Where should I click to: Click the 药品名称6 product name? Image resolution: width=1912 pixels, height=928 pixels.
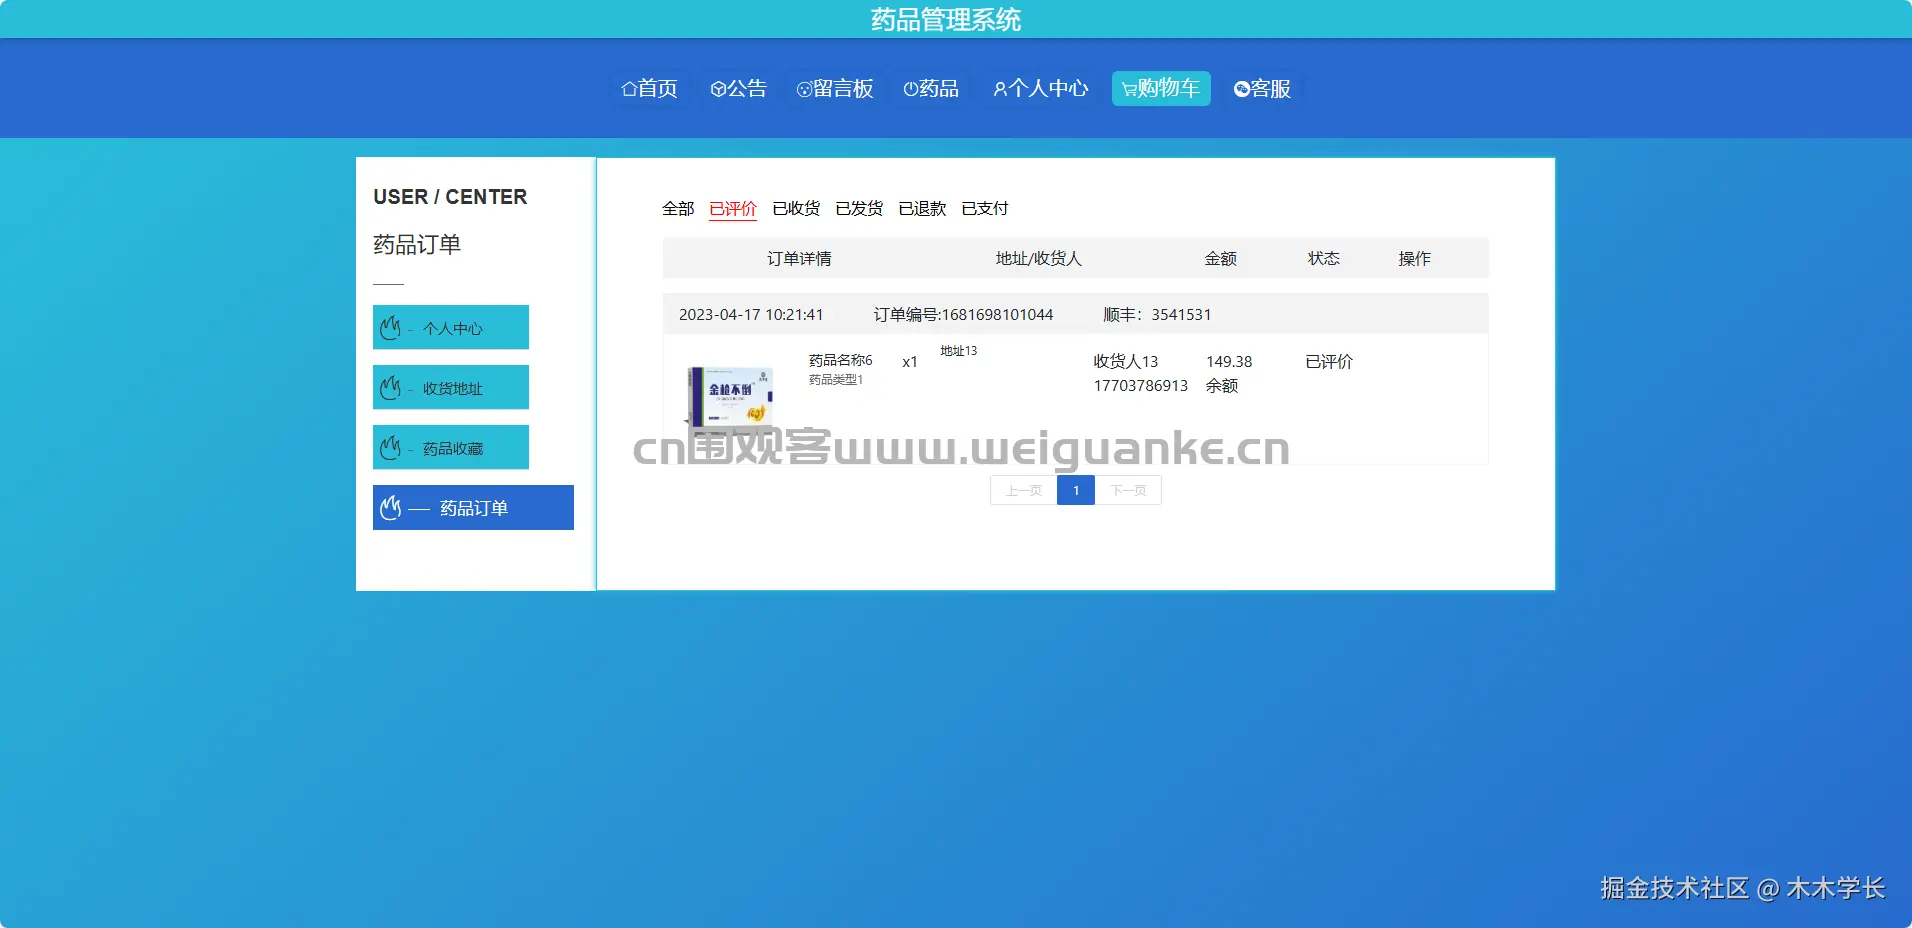coord(841,360)
